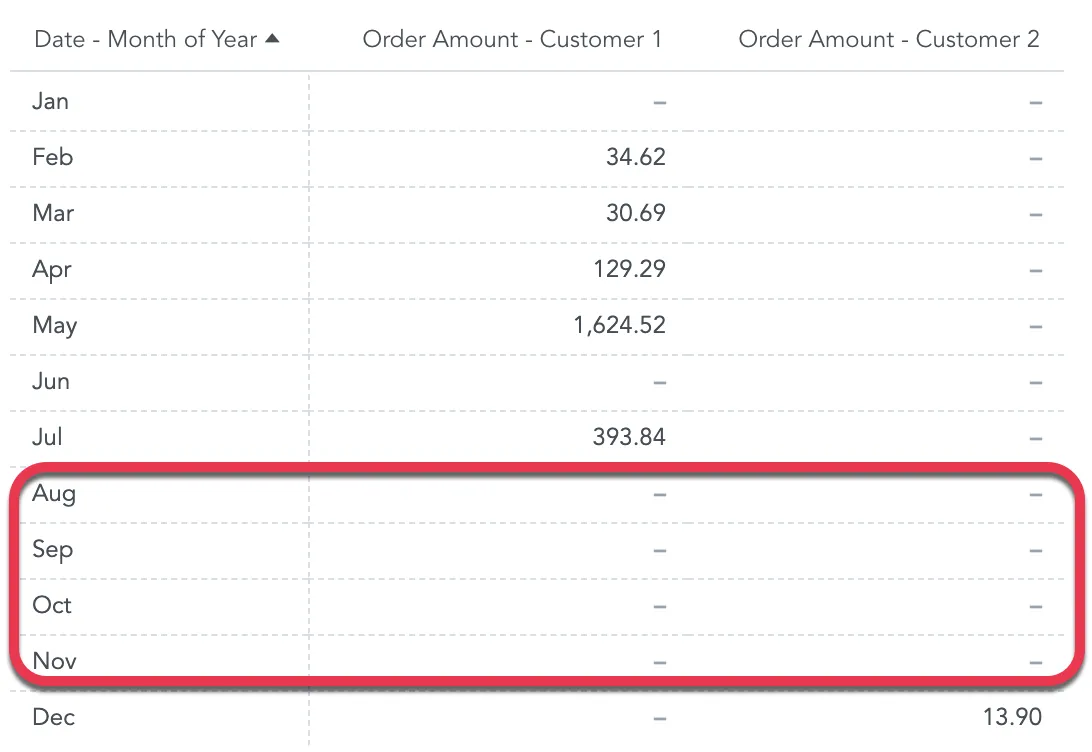Viewport: 1092px width, 752px height.
Task: Click the Nov row within the red outline
Action: 54,661
